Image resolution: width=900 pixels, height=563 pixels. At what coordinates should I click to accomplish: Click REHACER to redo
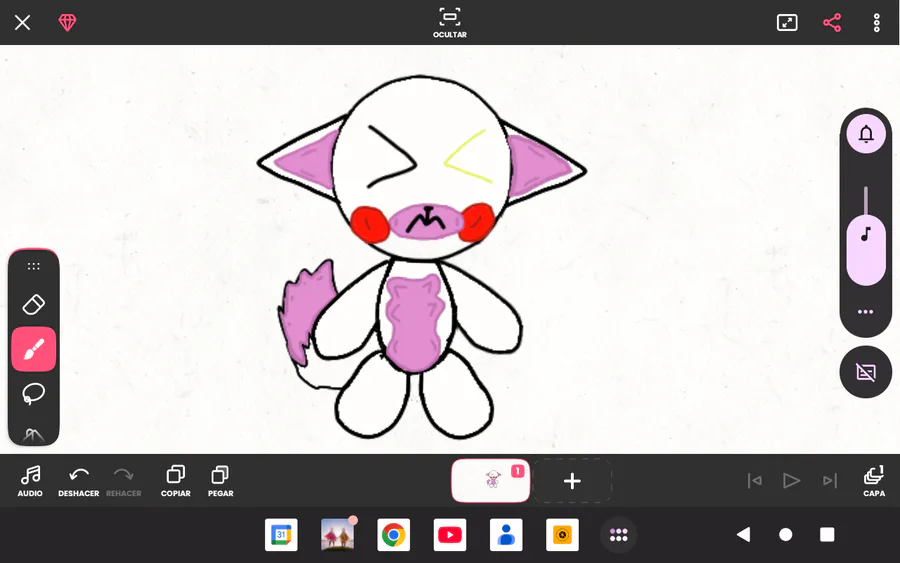coord(123,481)
